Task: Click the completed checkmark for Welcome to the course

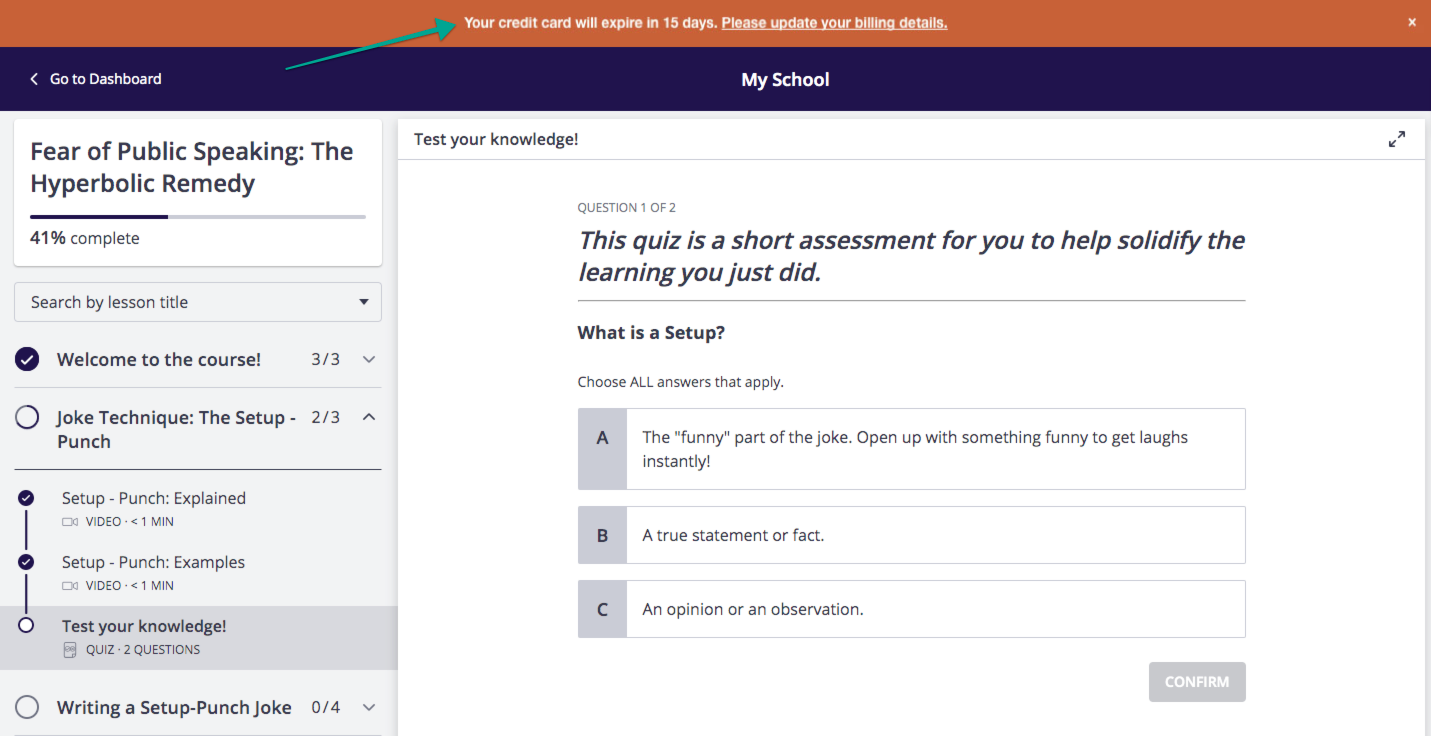Action: [x=27, y=359]
